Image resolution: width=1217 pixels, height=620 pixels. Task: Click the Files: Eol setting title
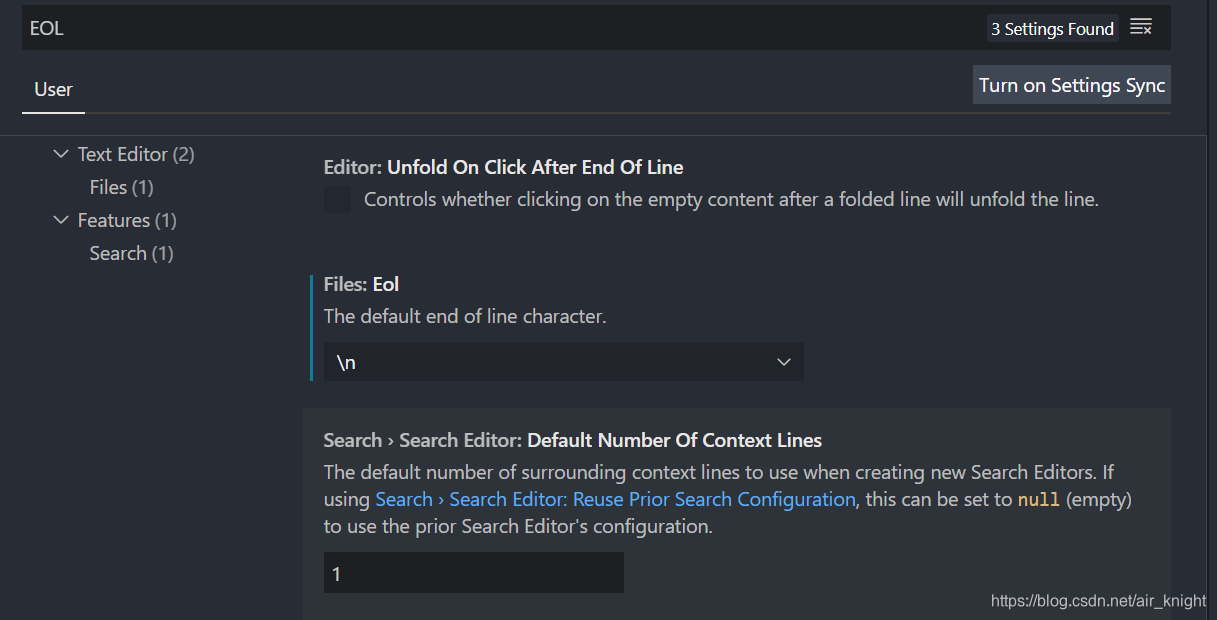pos(361,284)
